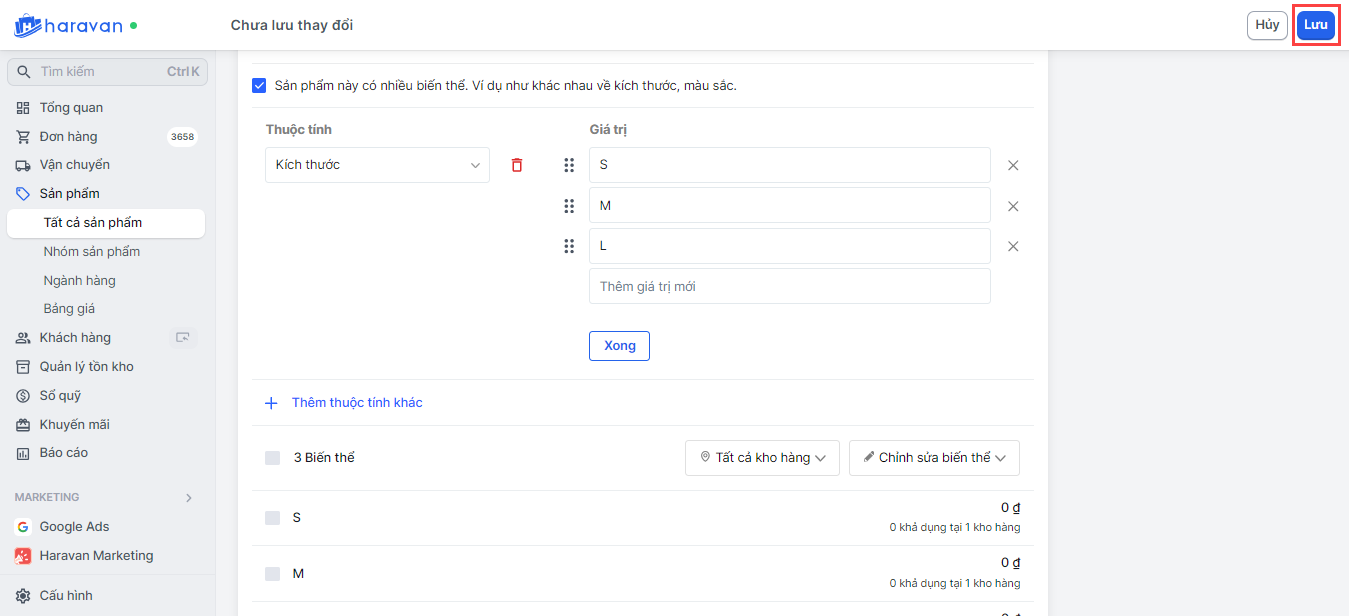Click drag handle of value S

point(569,165)
